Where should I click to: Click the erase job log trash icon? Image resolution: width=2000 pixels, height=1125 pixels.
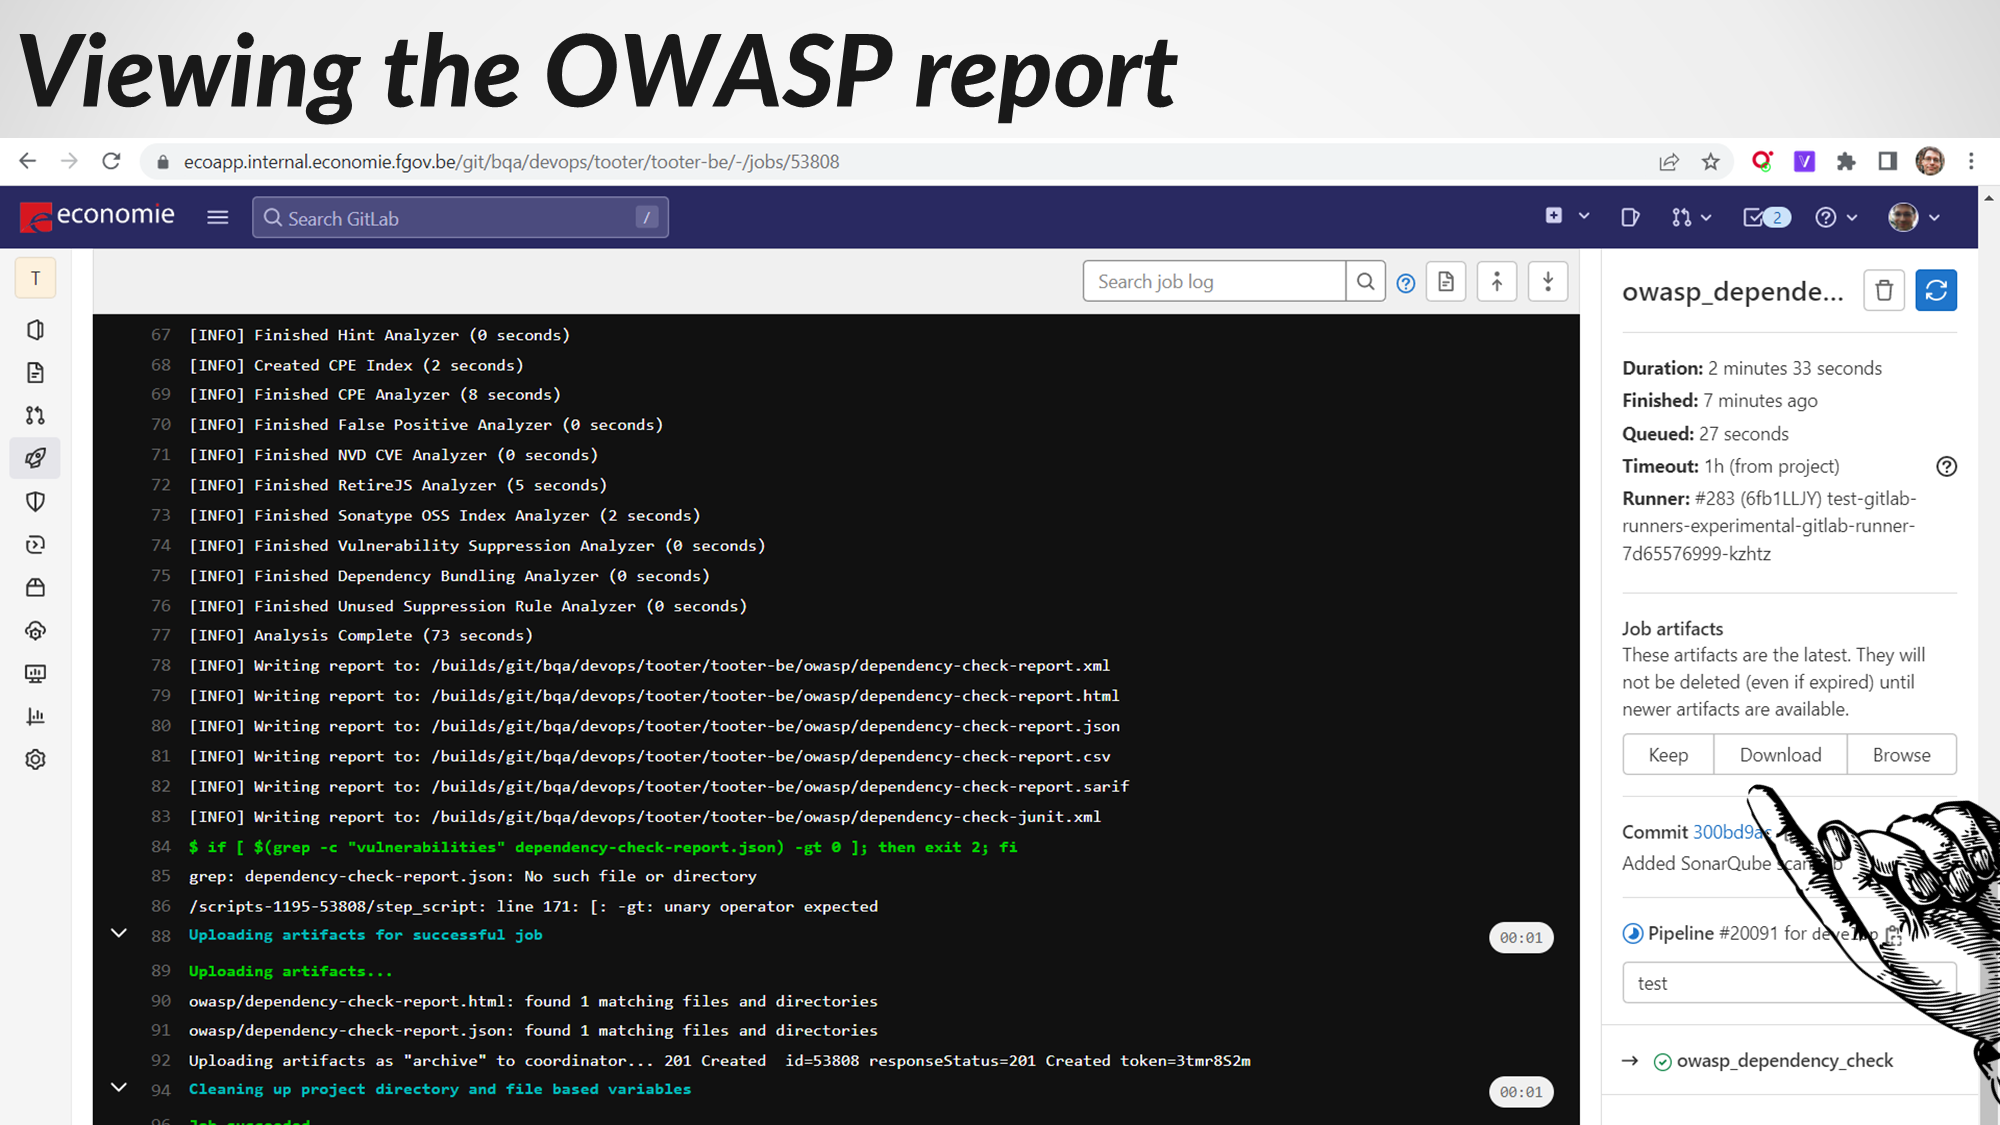1883,291
